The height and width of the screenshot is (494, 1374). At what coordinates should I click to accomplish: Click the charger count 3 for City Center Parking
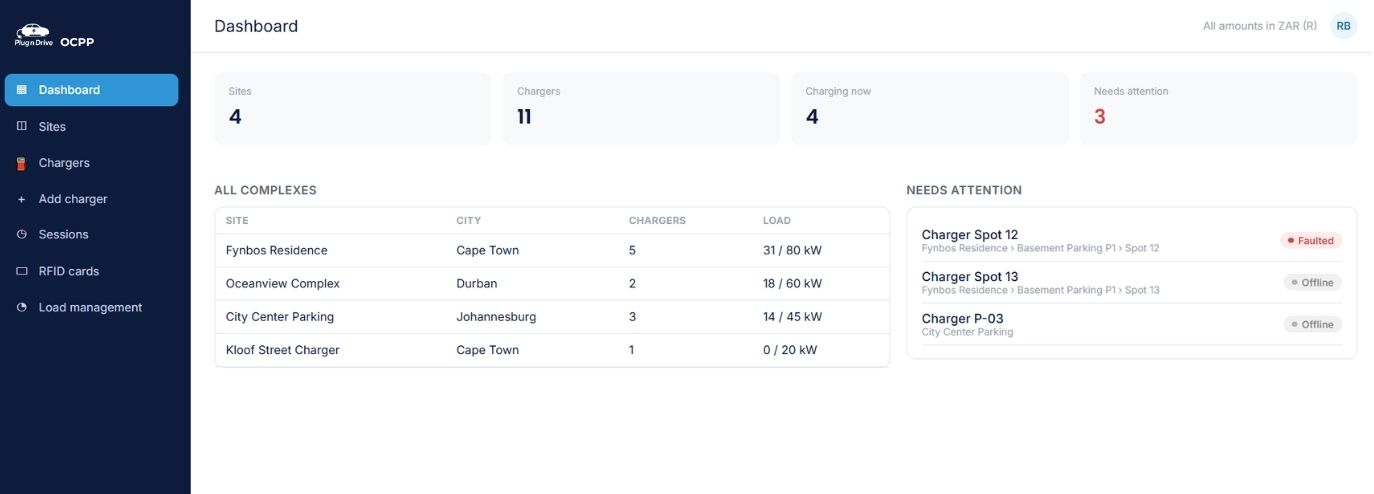tap(632, 317)
